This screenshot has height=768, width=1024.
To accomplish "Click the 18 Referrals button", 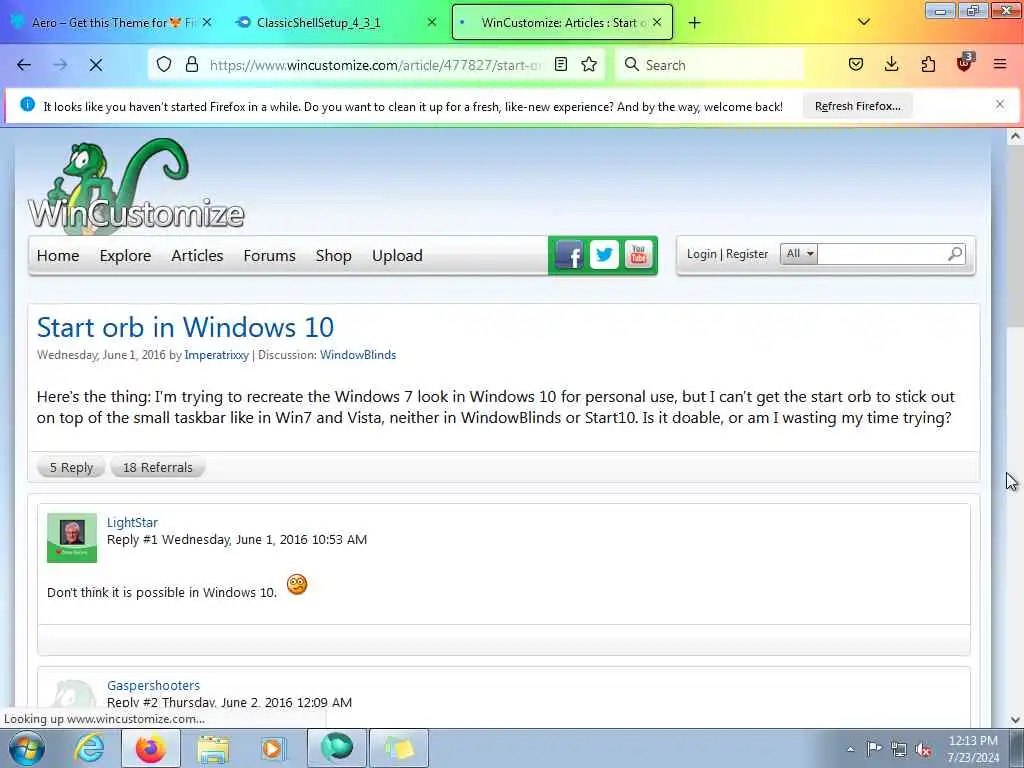I will 157,468.
